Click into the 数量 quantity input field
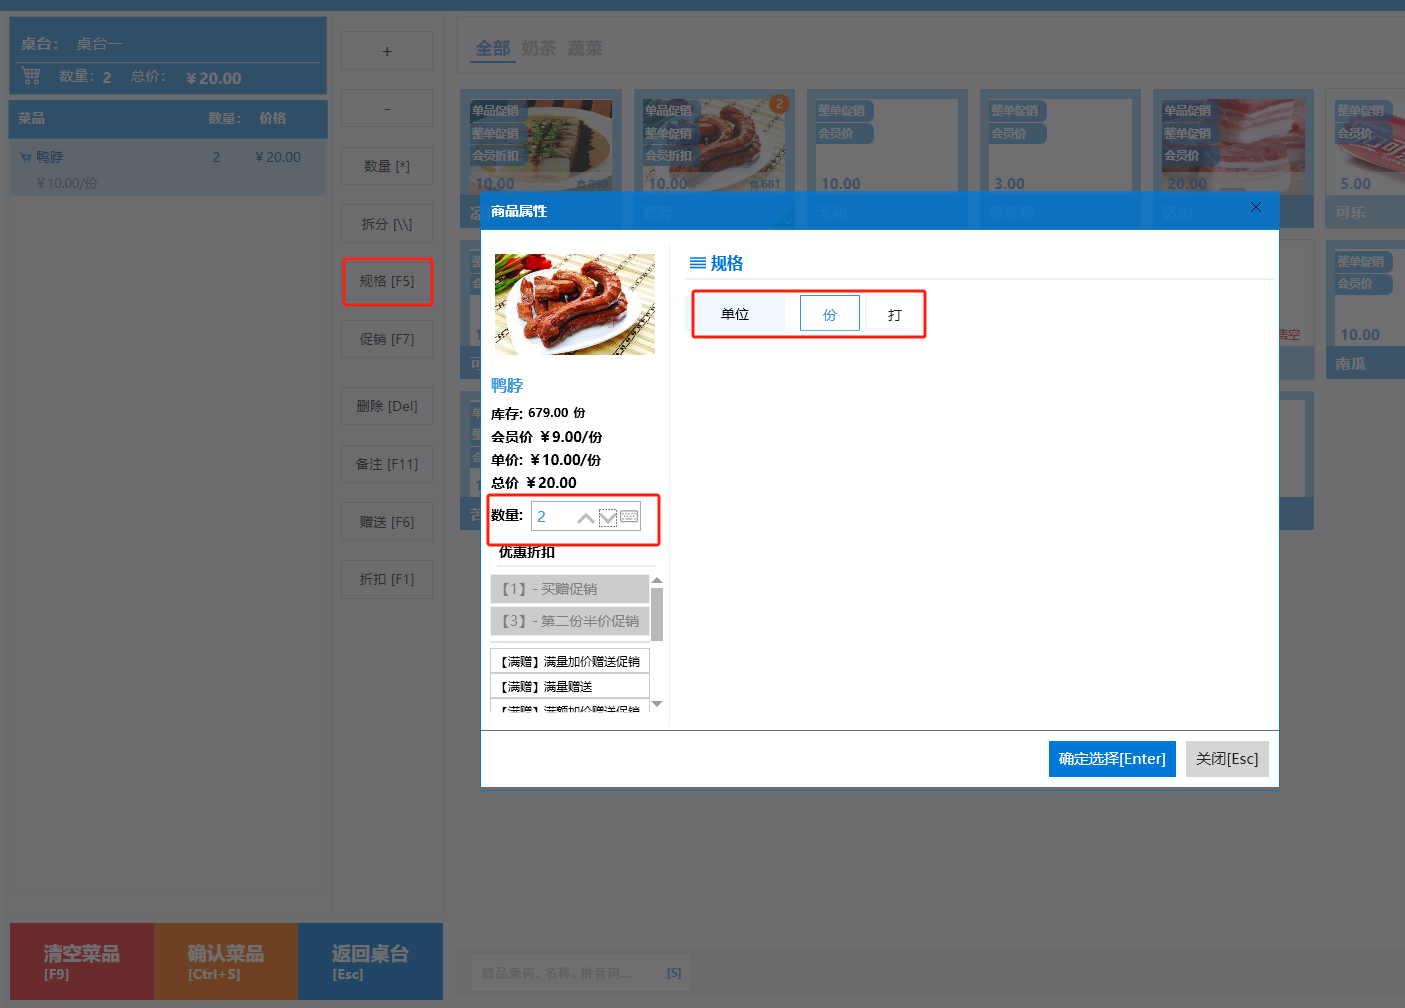 click(553, 517)
